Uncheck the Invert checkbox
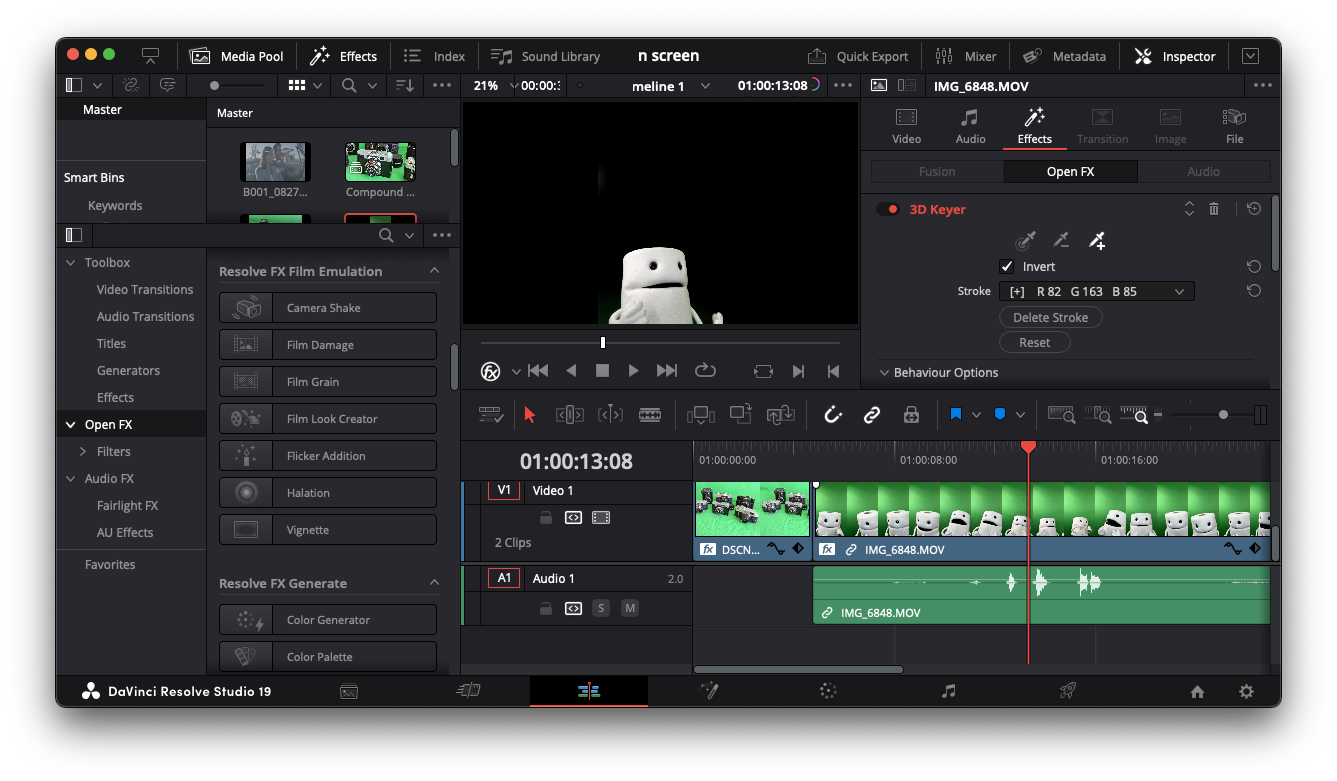The width and height of the screenshot is (1337, 781). 1007,267
